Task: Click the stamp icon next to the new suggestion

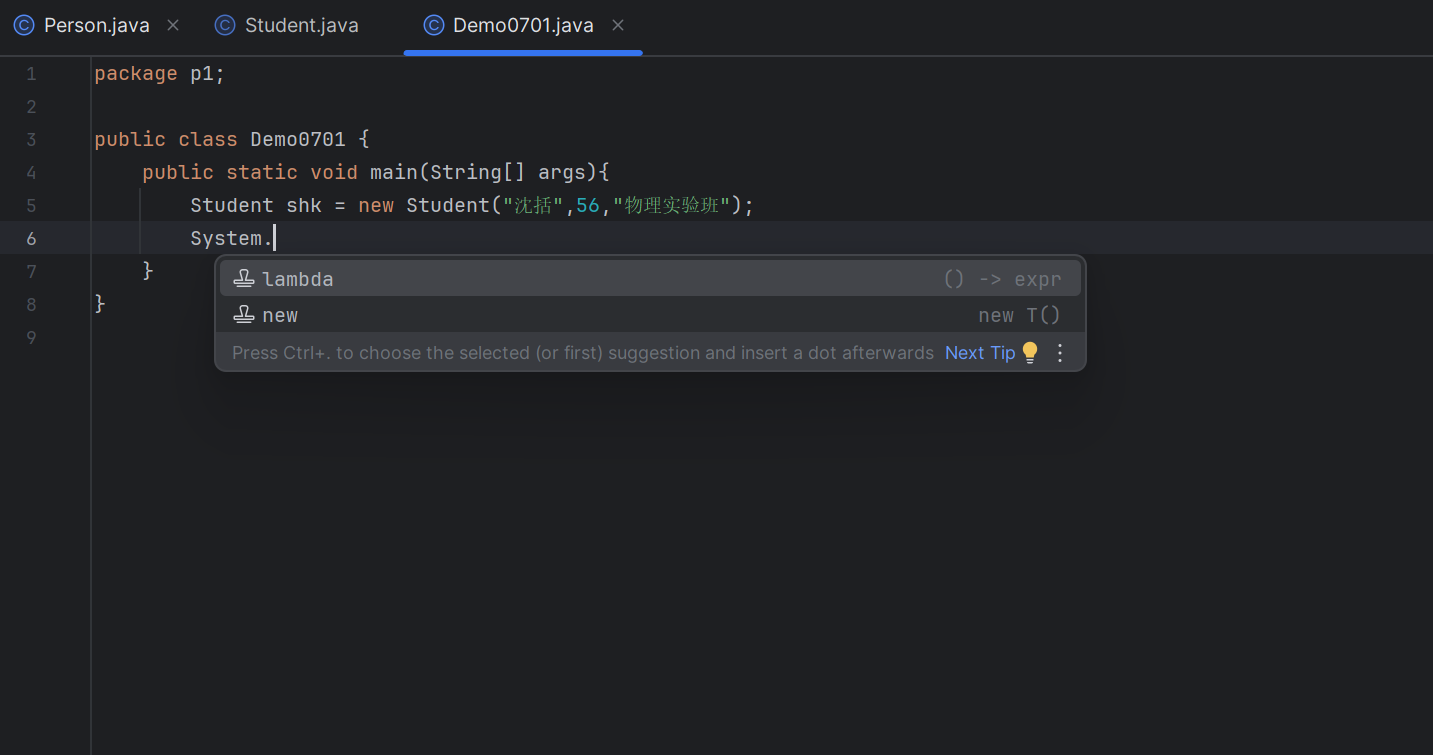Action: [x=244, y=315]
